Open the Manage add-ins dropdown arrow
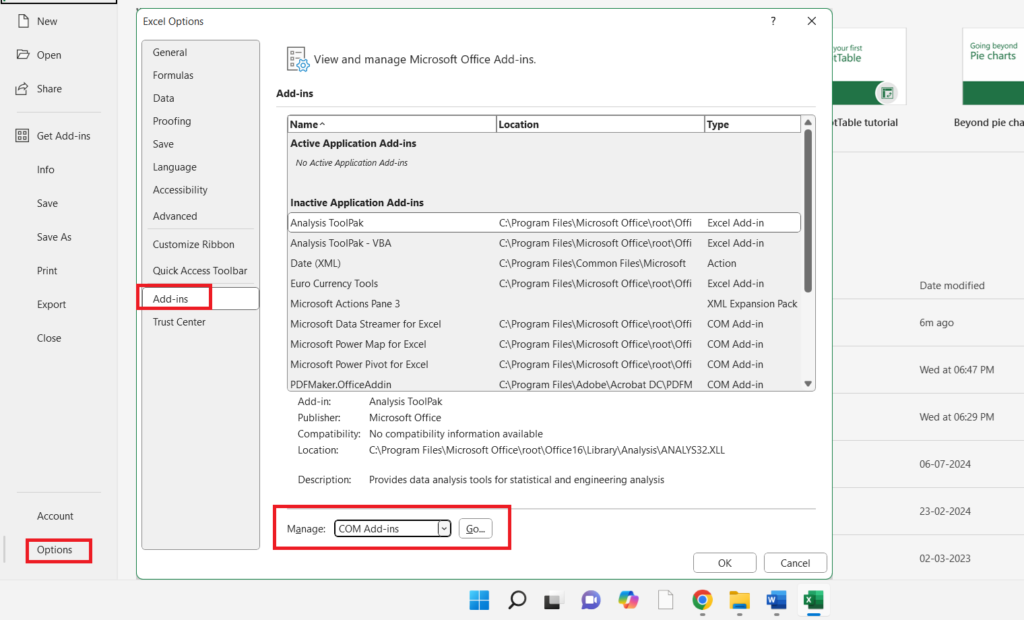This screenshot has width=1024, height=620. point(444,529)
